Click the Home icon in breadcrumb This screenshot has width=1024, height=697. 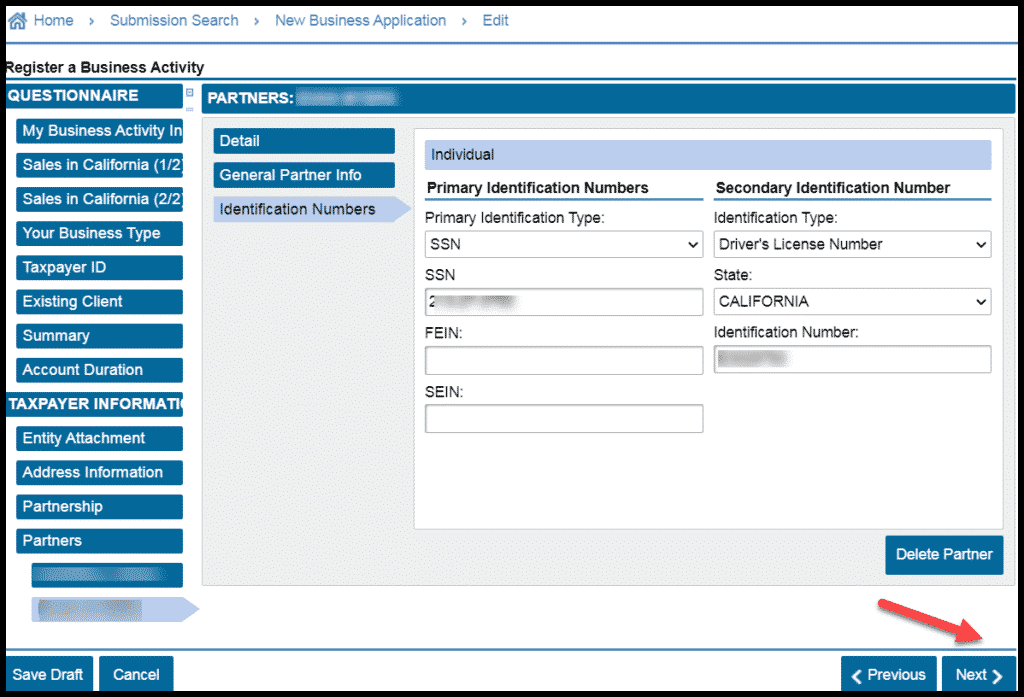tap(17, 20)
